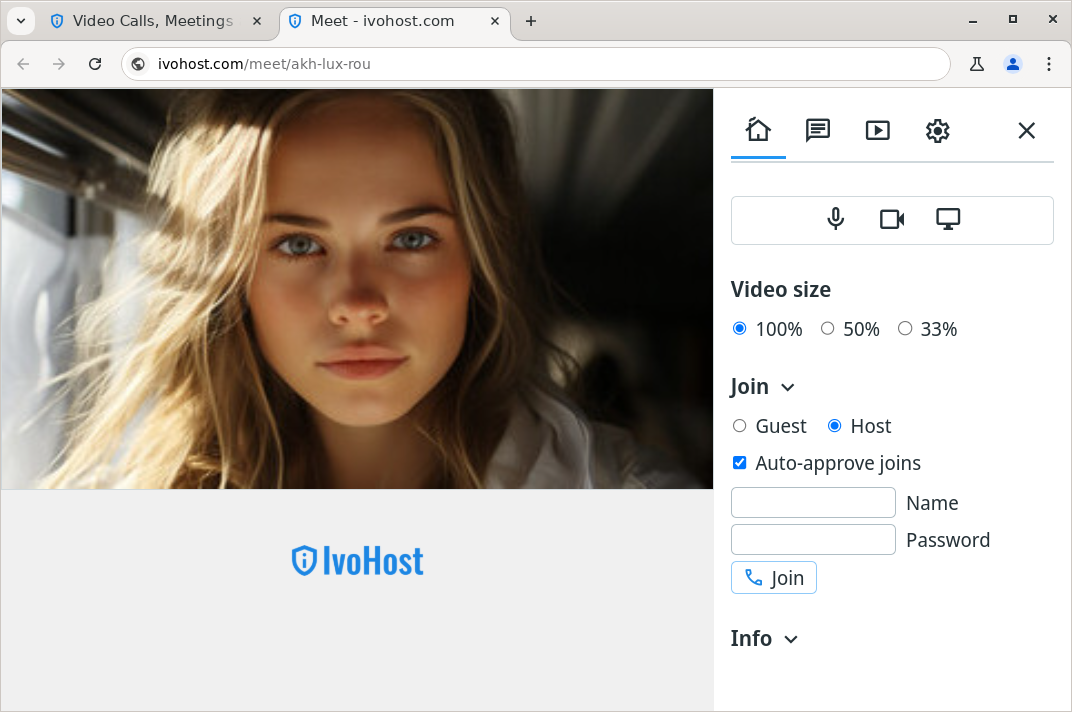1072x712 pixels.
Task: Click the Join call button
Action: [x=773, y=578]
